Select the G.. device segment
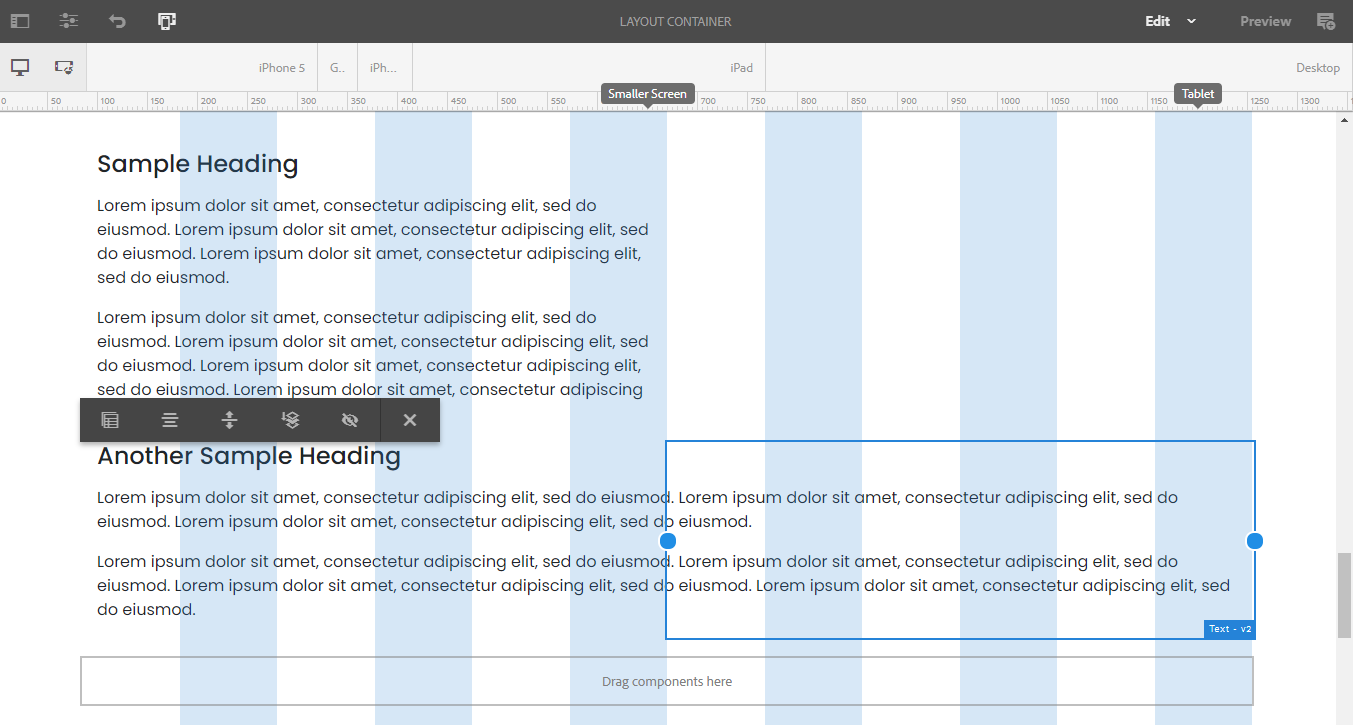The width and height of the screenshot is (1353, 725). pos(337,68)
